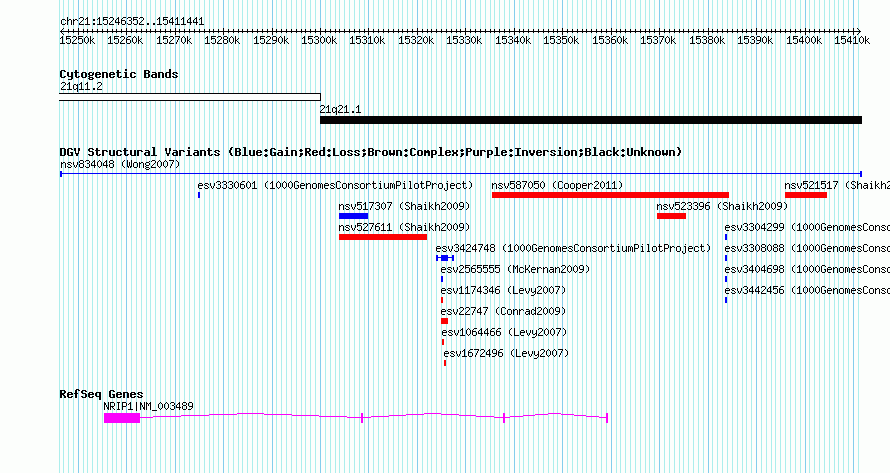Click the nsv834048 (Wong2007) variant label
The image size is (890, 473).
pos(120,165)
